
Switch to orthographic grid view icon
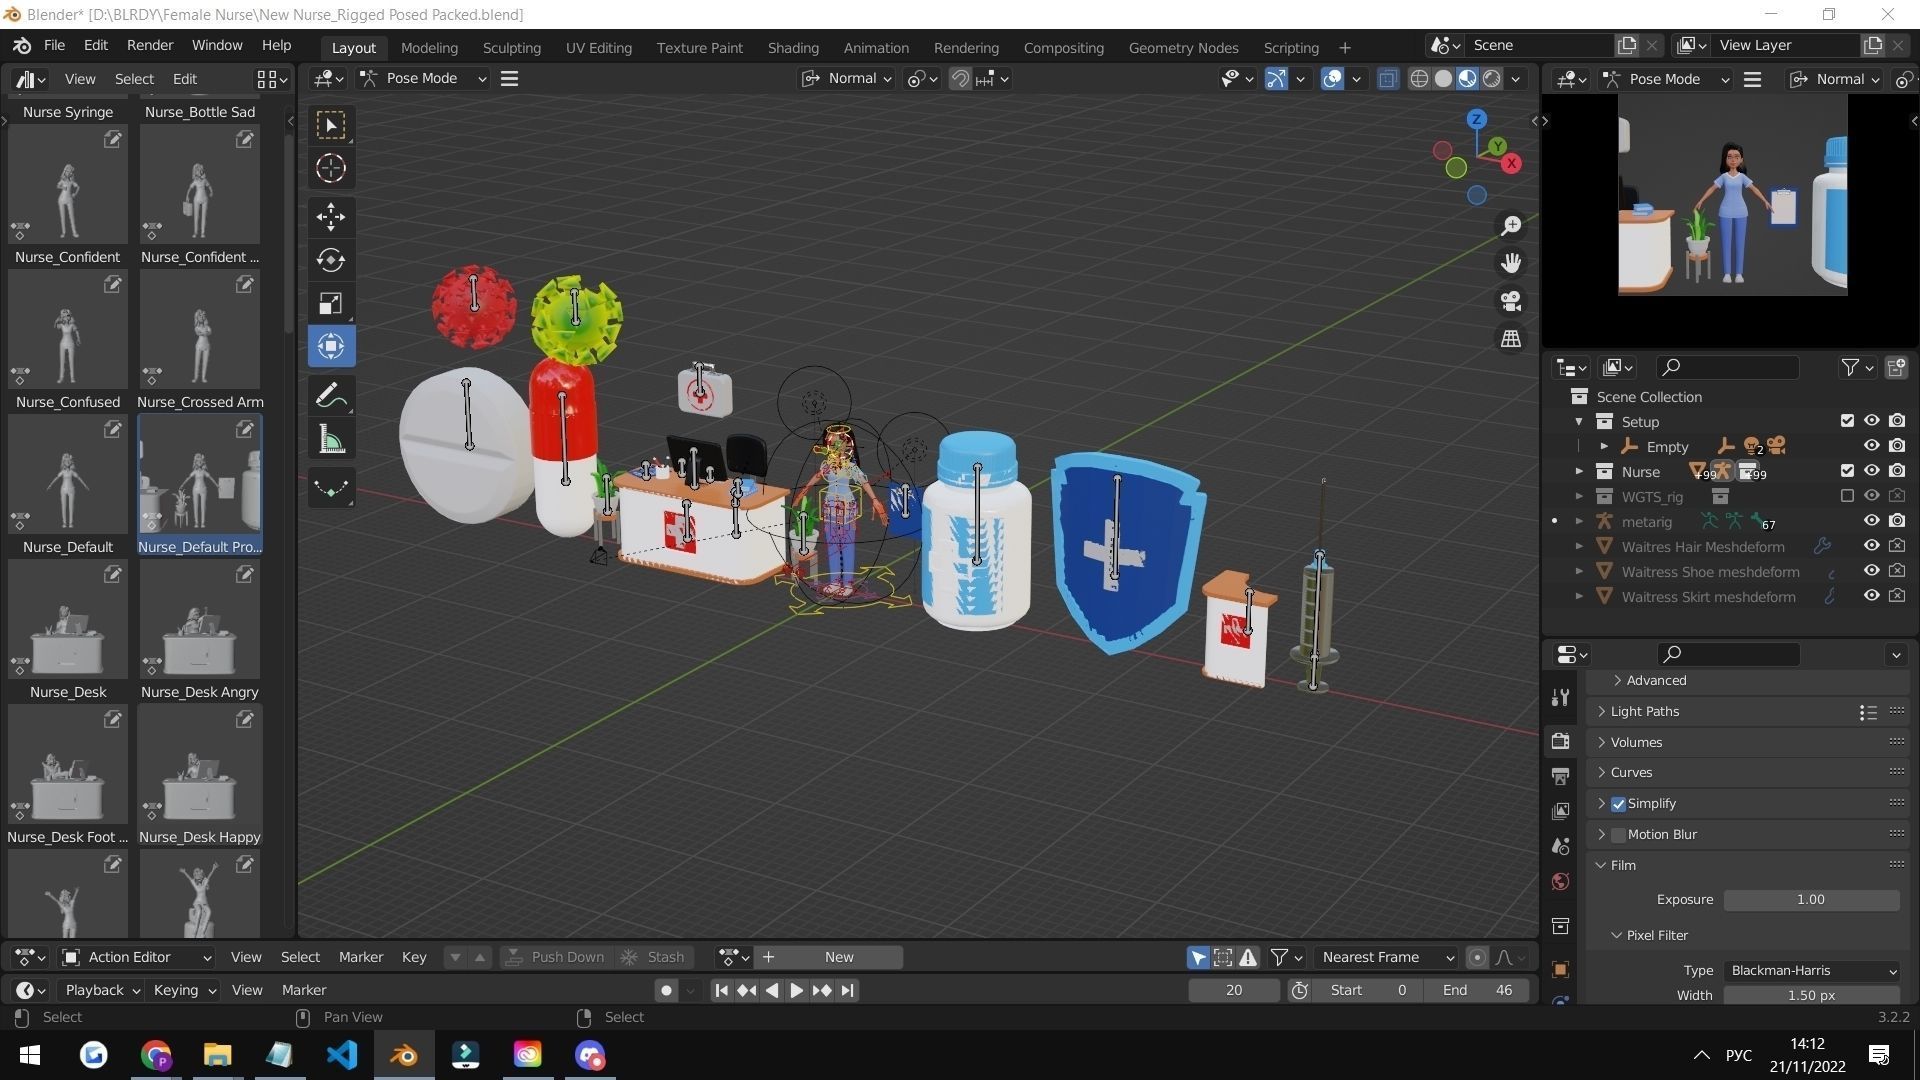tap(1511, 339)
